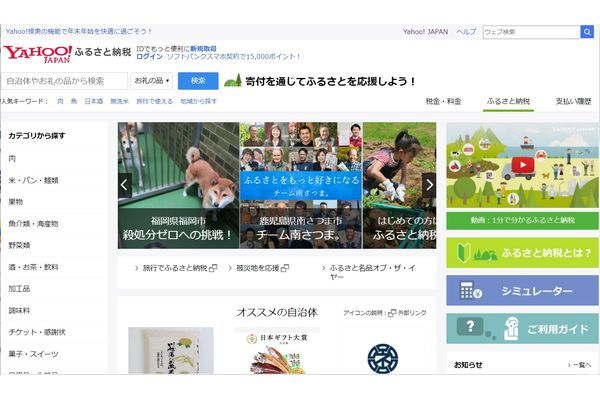The image size is (600, 400).
Task: Open the シミュレーター banner
Action: pyautogui.click(x=522, y=290)
